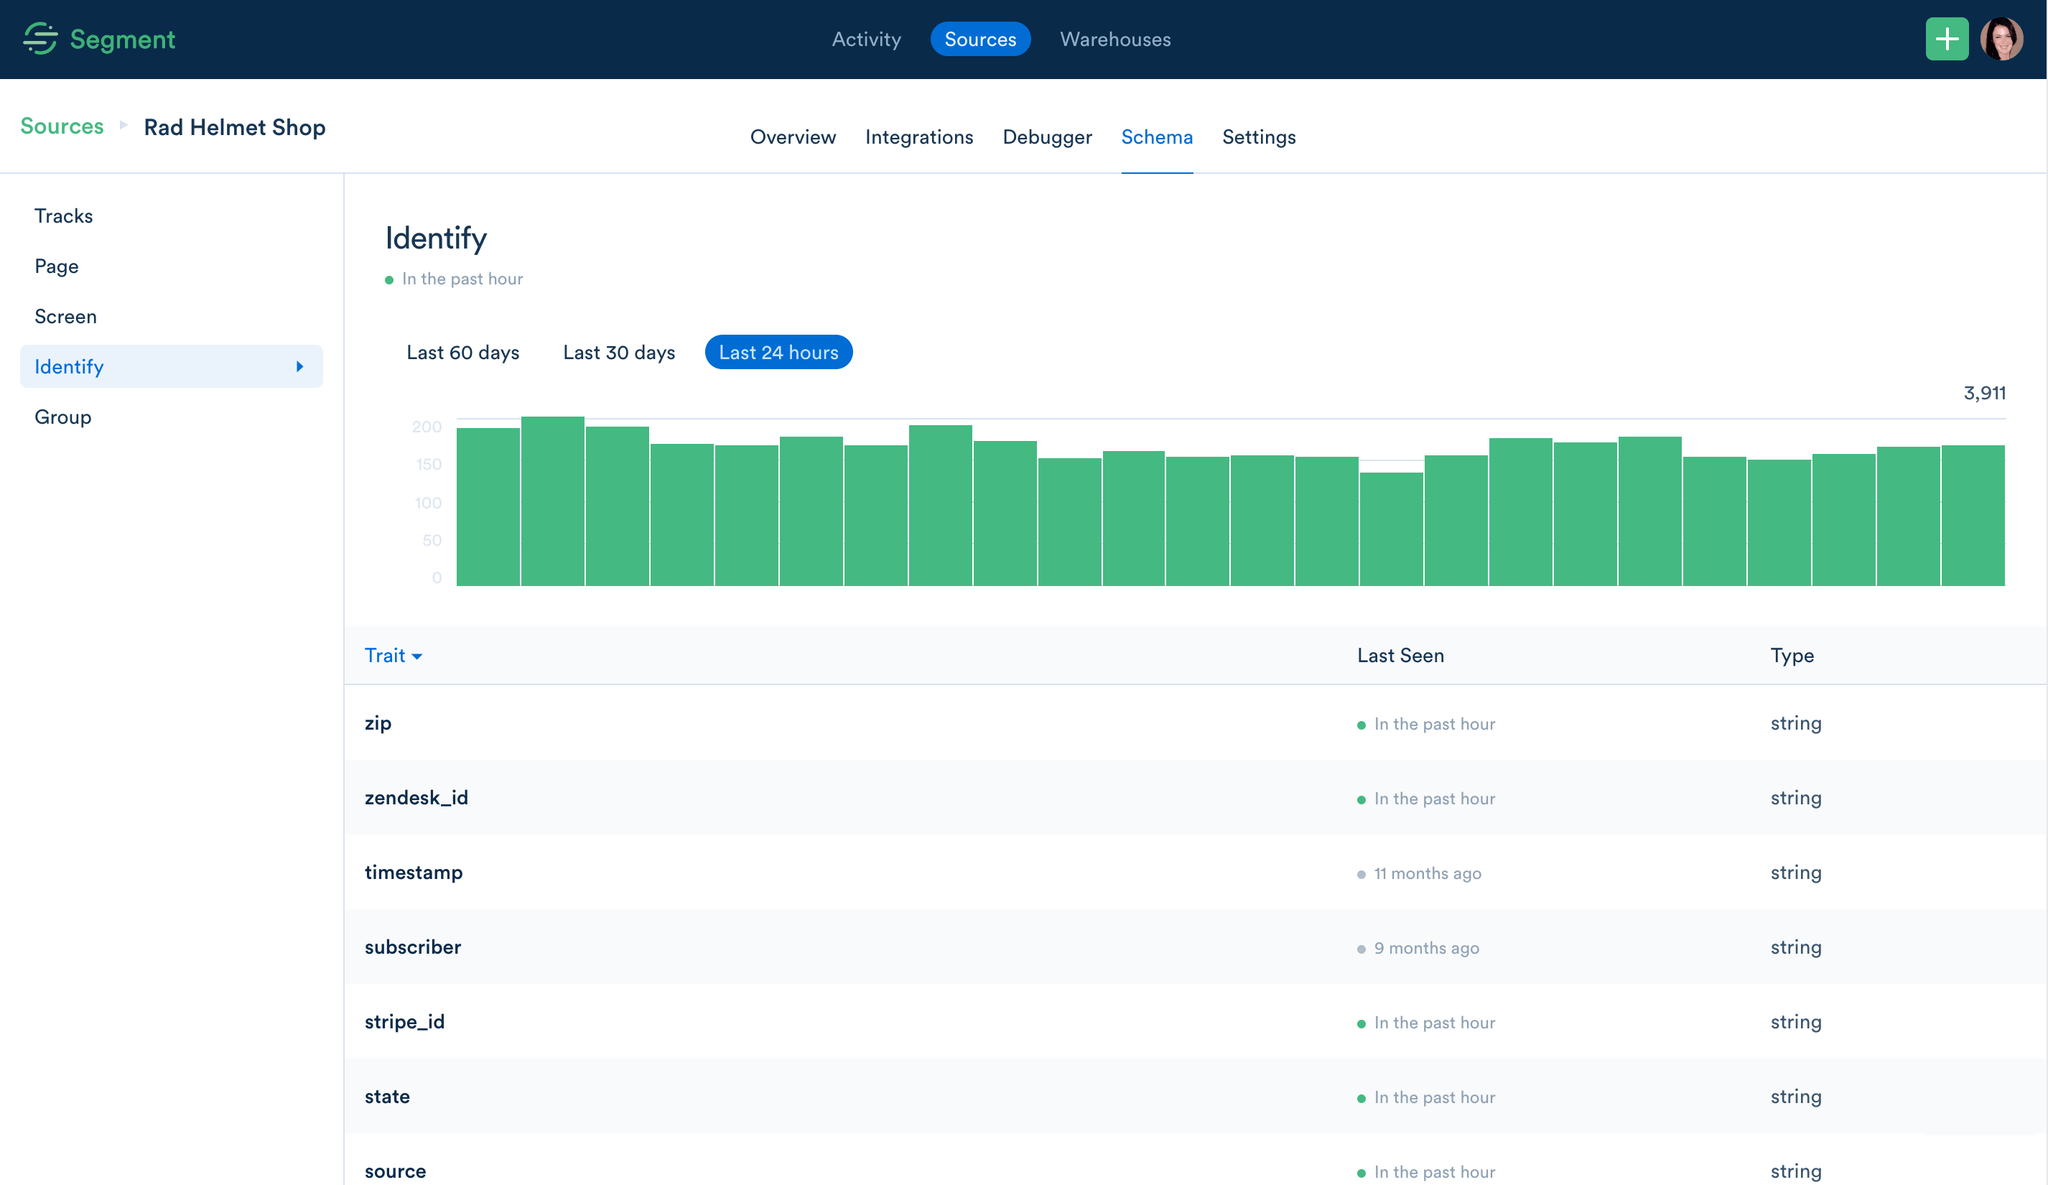Screen dimensions: 2048x1185
Task: Click gray status dot for timestamp trait
Action: 1361,874
